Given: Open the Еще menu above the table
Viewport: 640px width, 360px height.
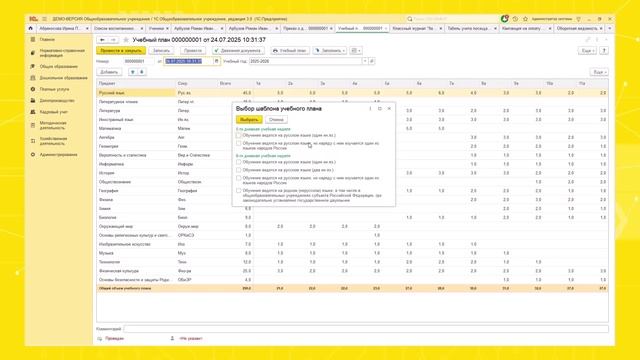Looking at the screenshot, I should 599,72.
